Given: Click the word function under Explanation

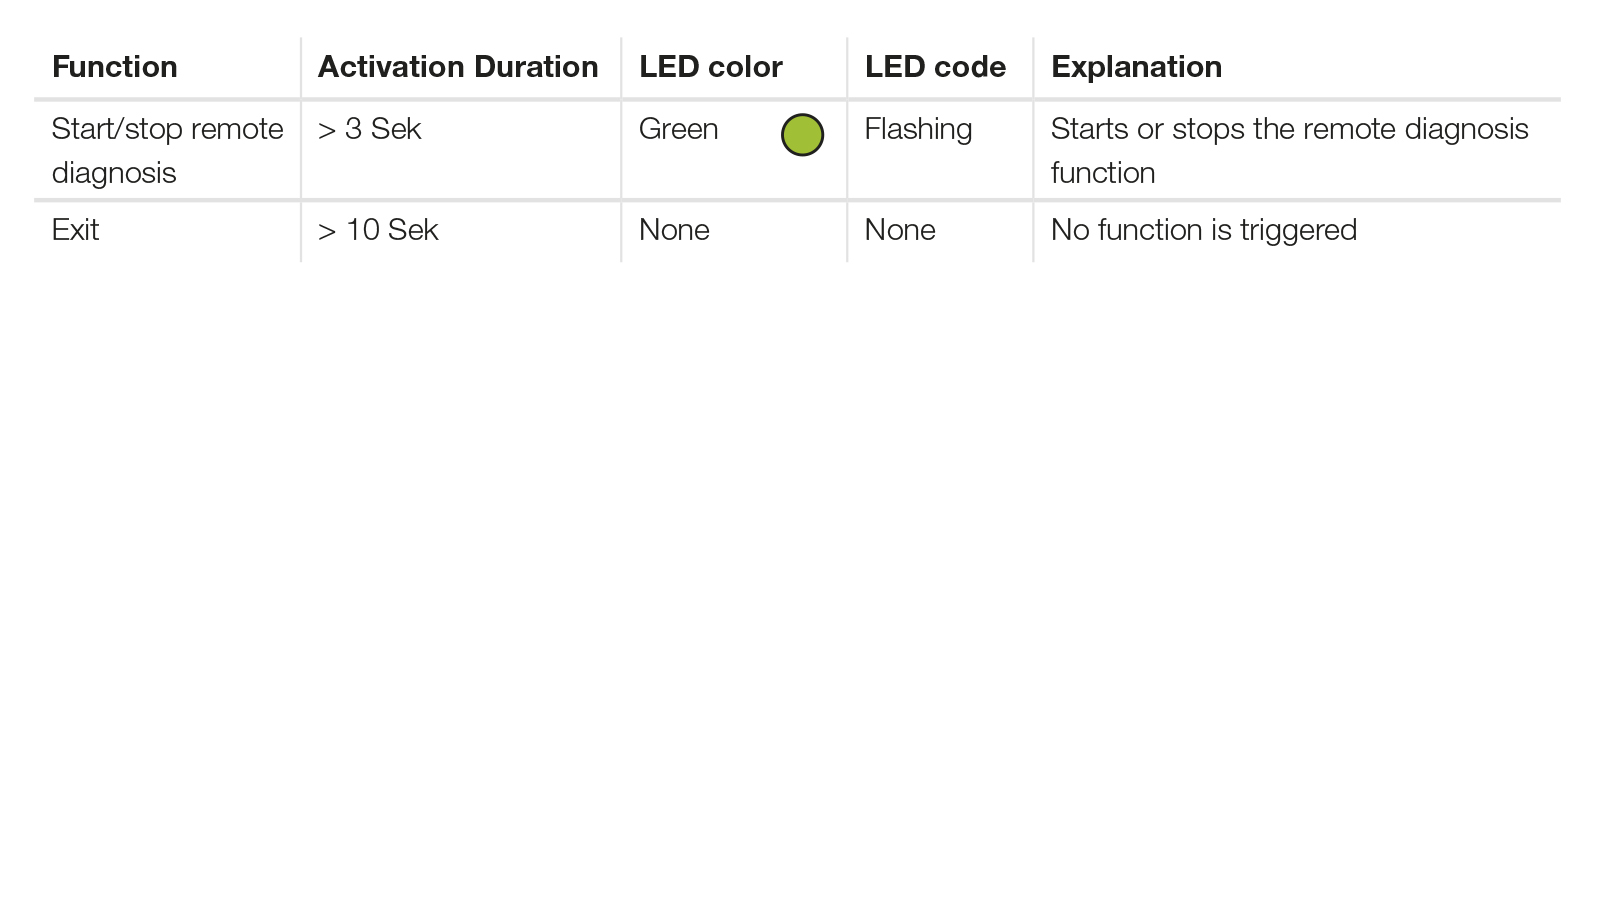Looking at the screenshot, I should pos(1103,173).
